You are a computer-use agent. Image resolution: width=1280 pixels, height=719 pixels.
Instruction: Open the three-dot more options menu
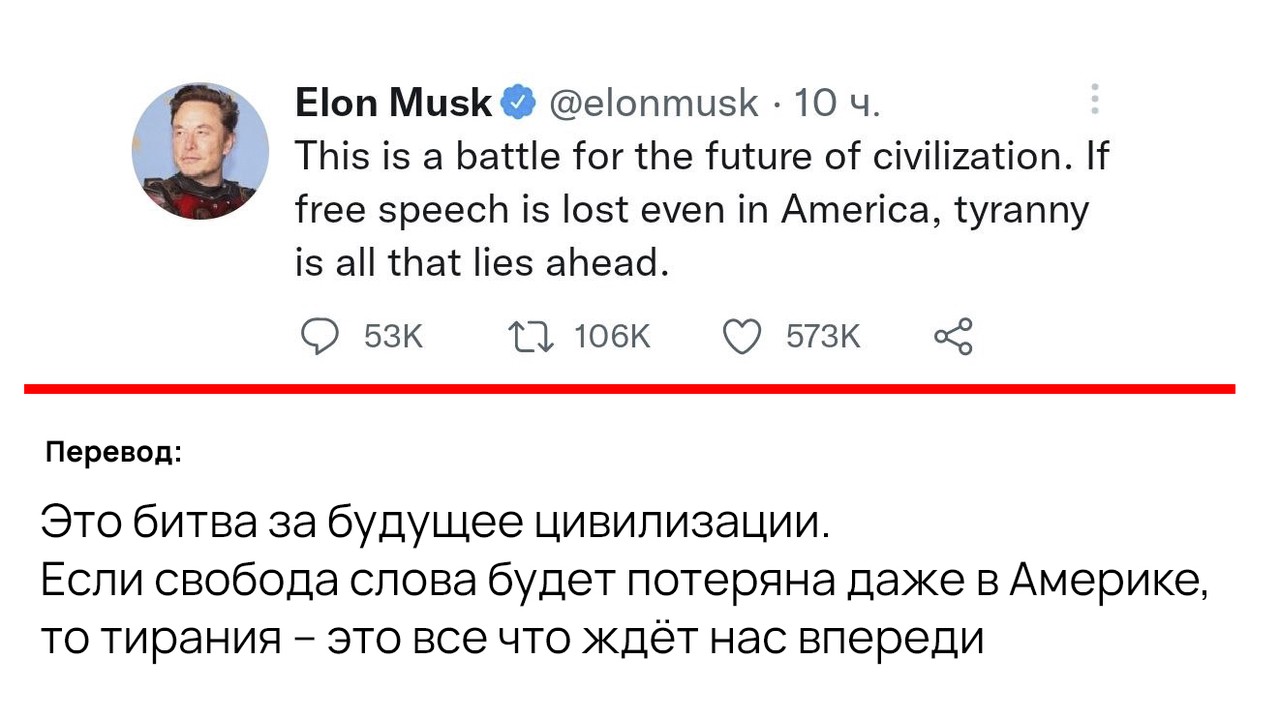(x=1095, y=100)
